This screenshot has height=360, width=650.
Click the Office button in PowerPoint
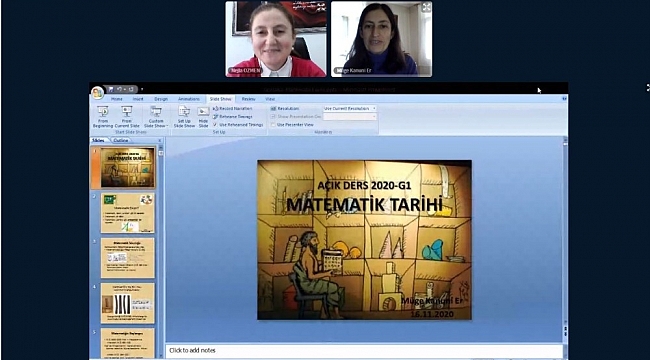pyautogui.click(x=97, y=92)
